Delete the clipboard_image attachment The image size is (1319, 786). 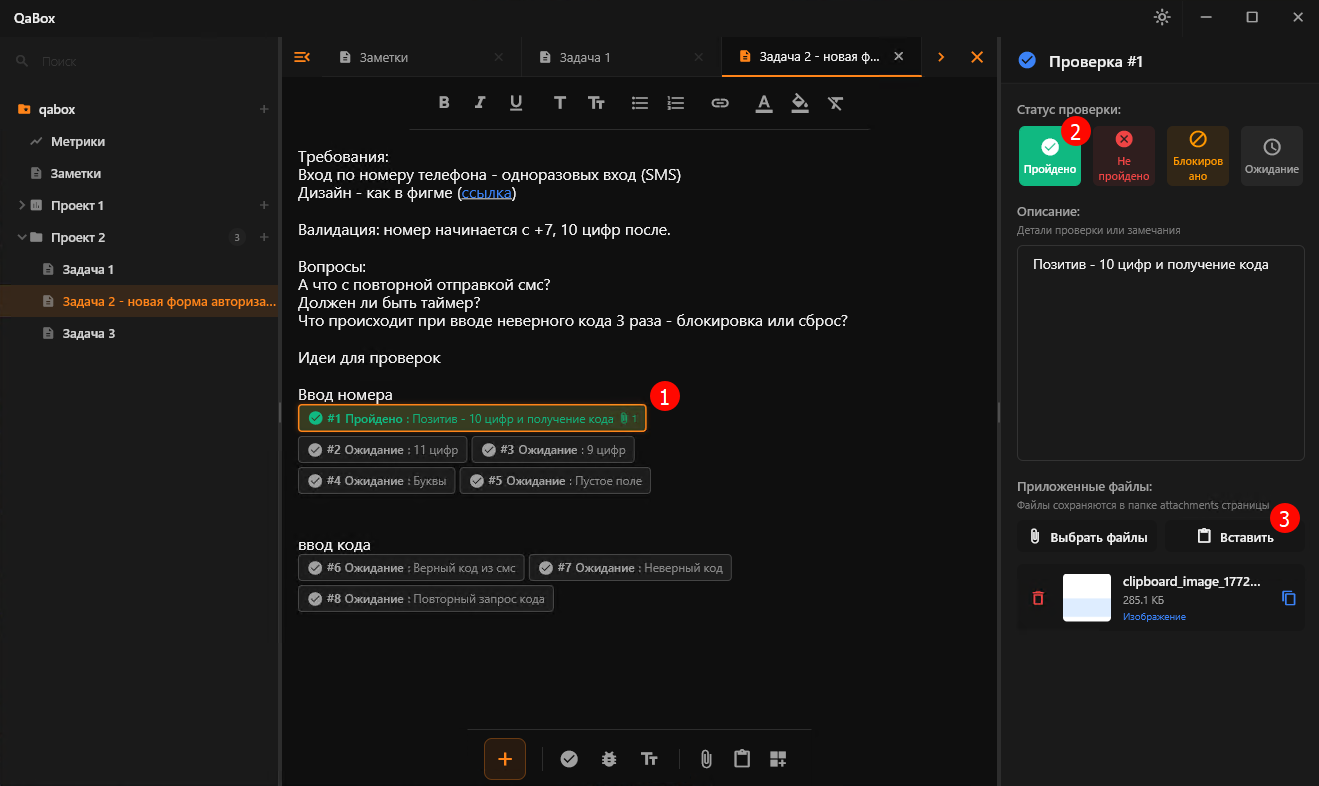1038,598
